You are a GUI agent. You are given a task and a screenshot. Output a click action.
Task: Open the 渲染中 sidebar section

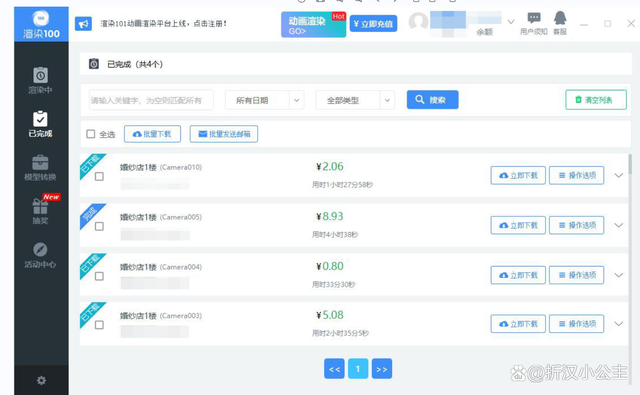pos(40,80)
